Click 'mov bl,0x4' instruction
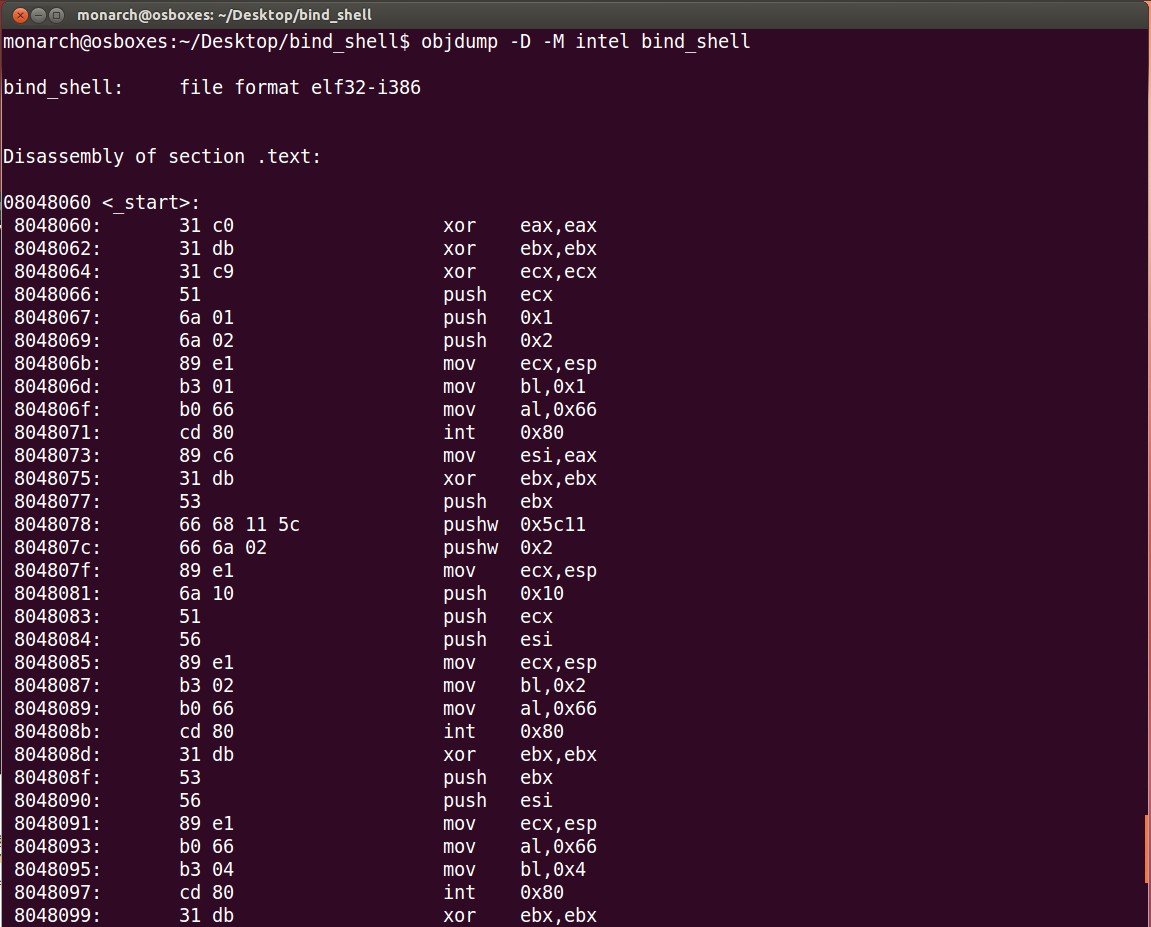The height and width of the screenshot is (927, 1151). (514, 869)
